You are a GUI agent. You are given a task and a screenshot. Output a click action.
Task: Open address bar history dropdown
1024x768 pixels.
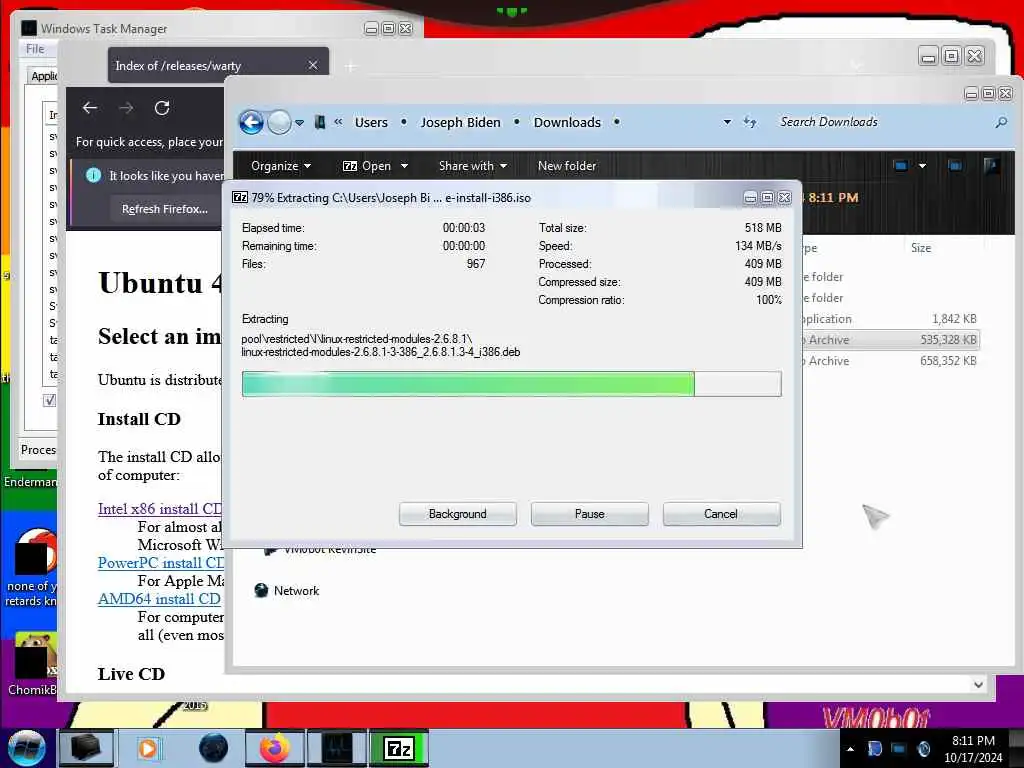tap(727, 122)
